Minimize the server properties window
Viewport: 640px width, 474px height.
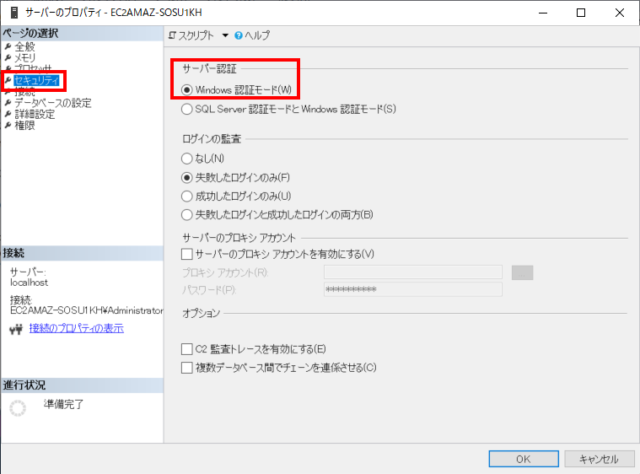[543, 13]
